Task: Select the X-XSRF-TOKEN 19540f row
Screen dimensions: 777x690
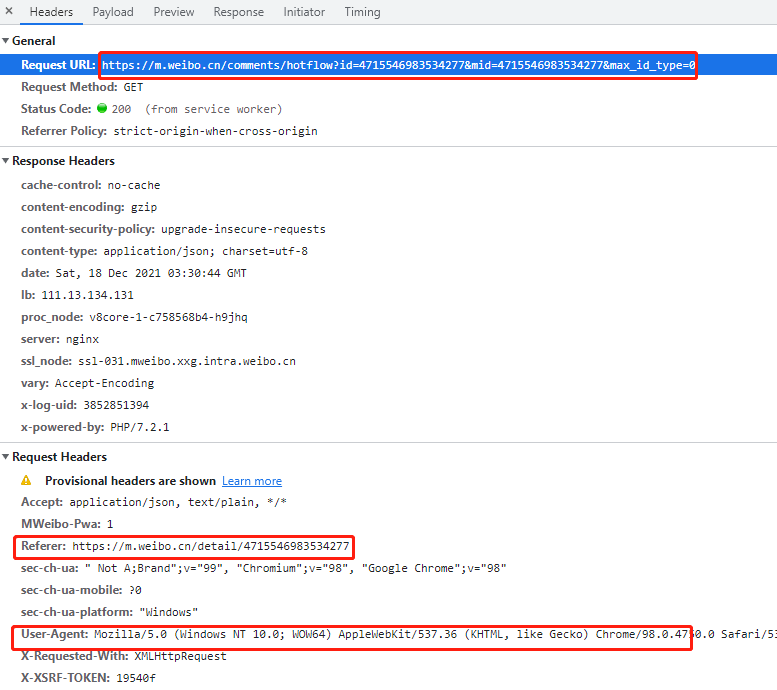Action: pyautogui.click(x=88, y=678)
